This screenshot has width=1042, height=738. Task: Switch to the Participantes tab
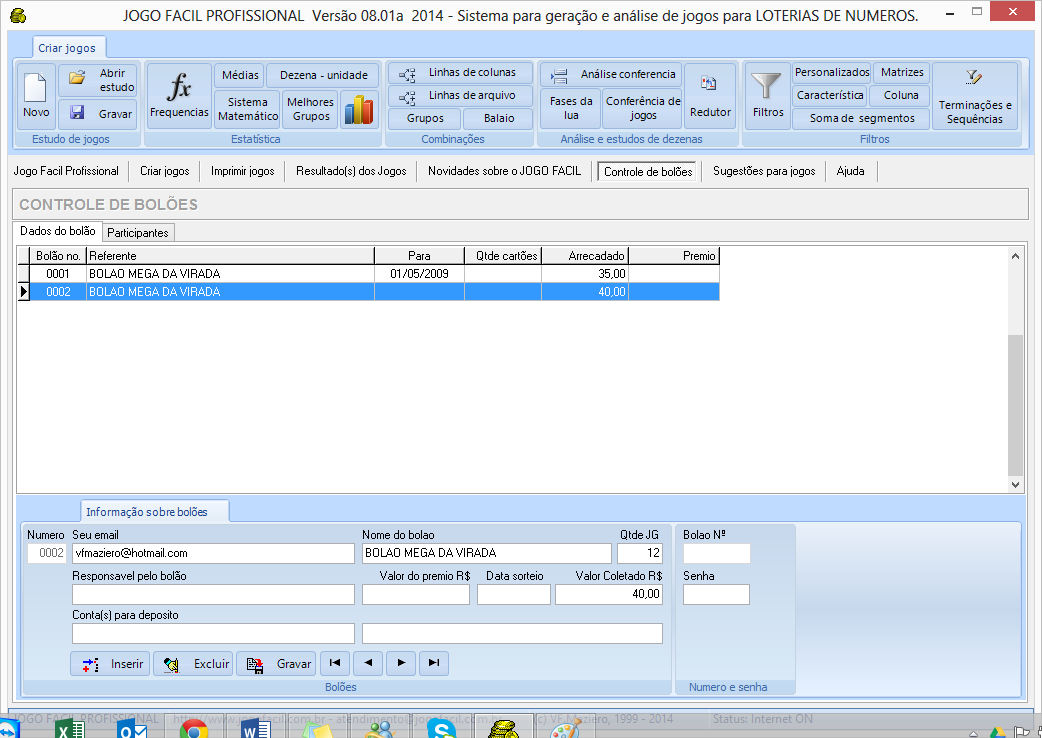pos(138,232)
